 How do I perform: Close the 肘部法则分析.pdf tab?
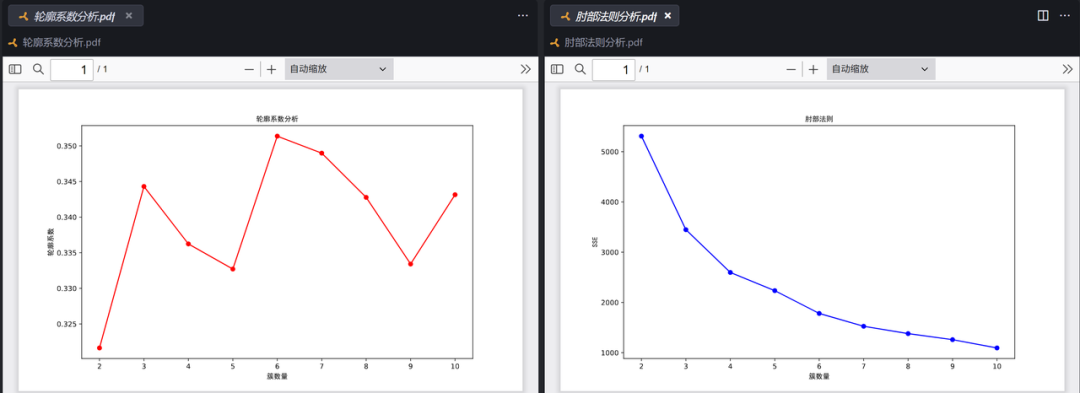pos(667,15)
